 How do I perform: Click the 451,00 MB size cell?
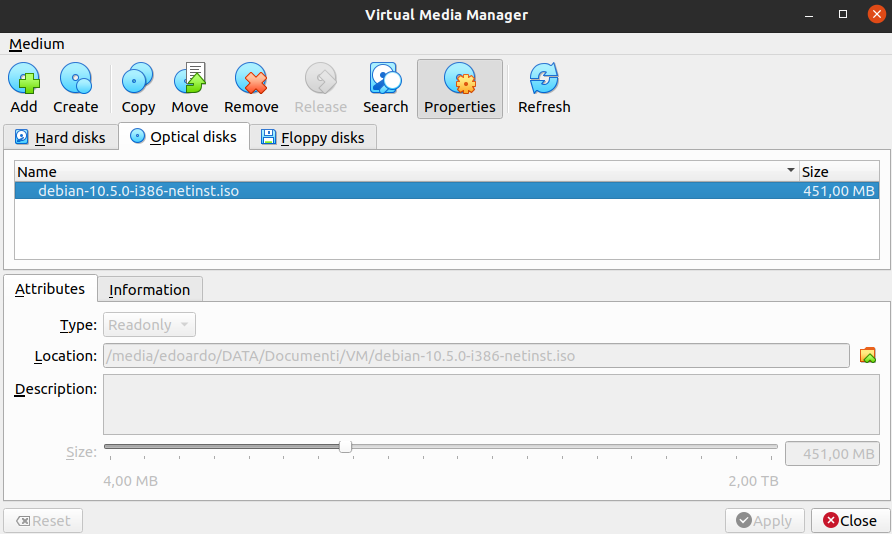(839, 191)
